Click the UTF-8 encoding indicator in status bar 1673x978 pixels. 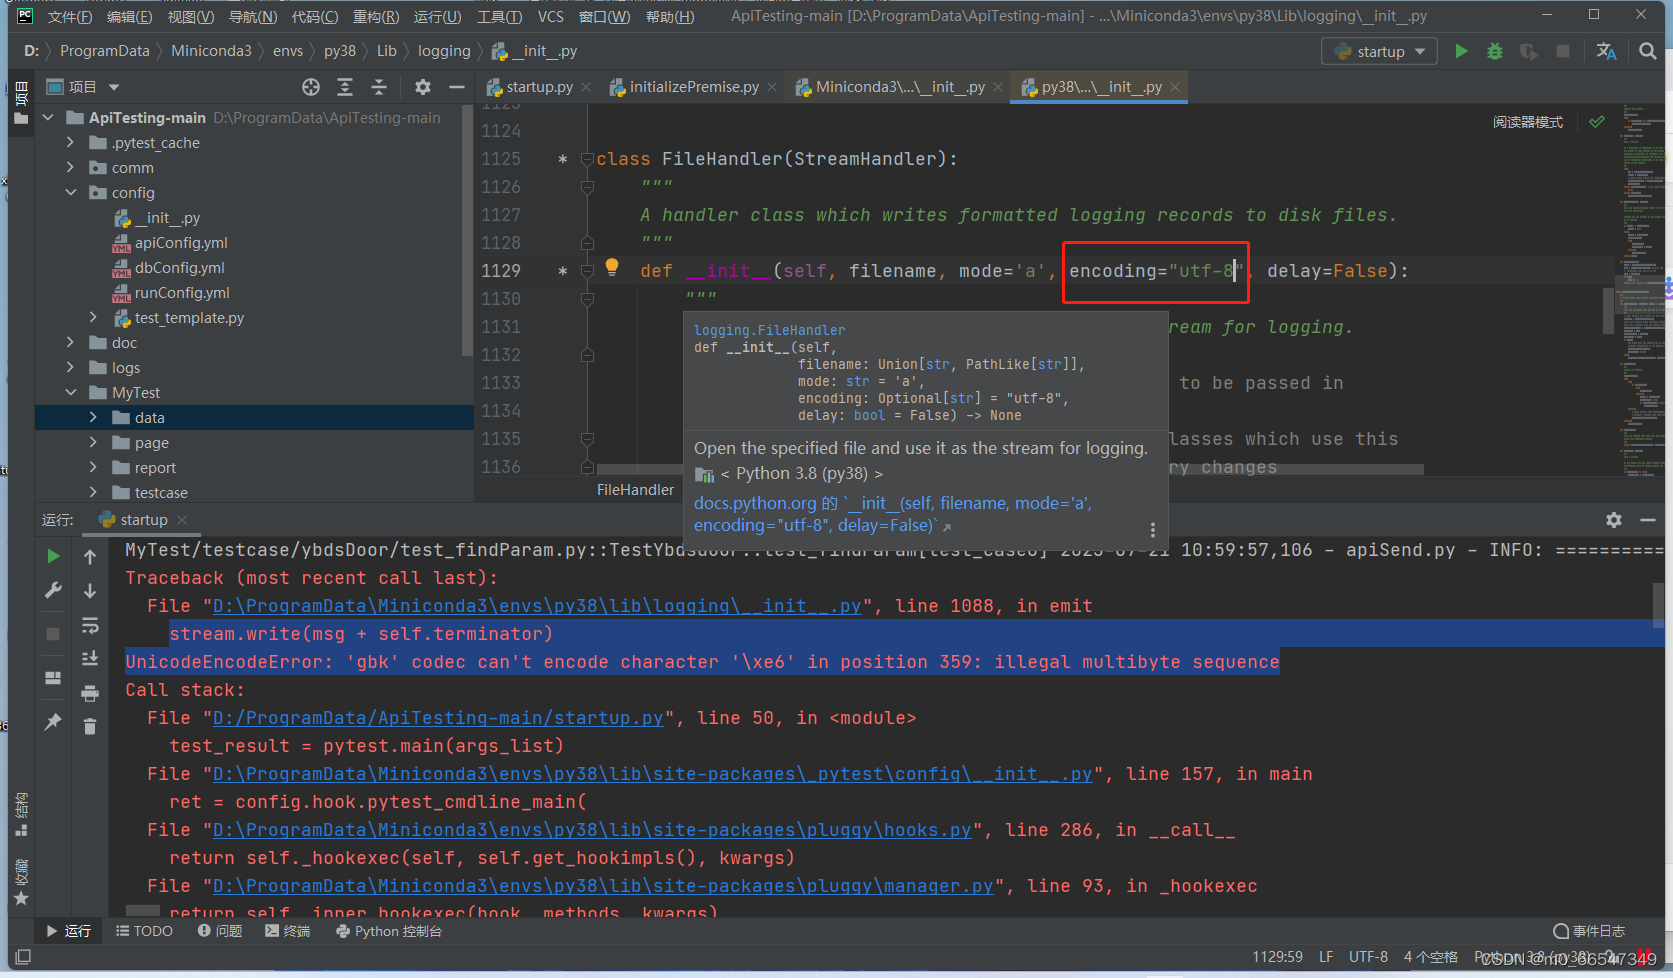tap(1367, 957)
